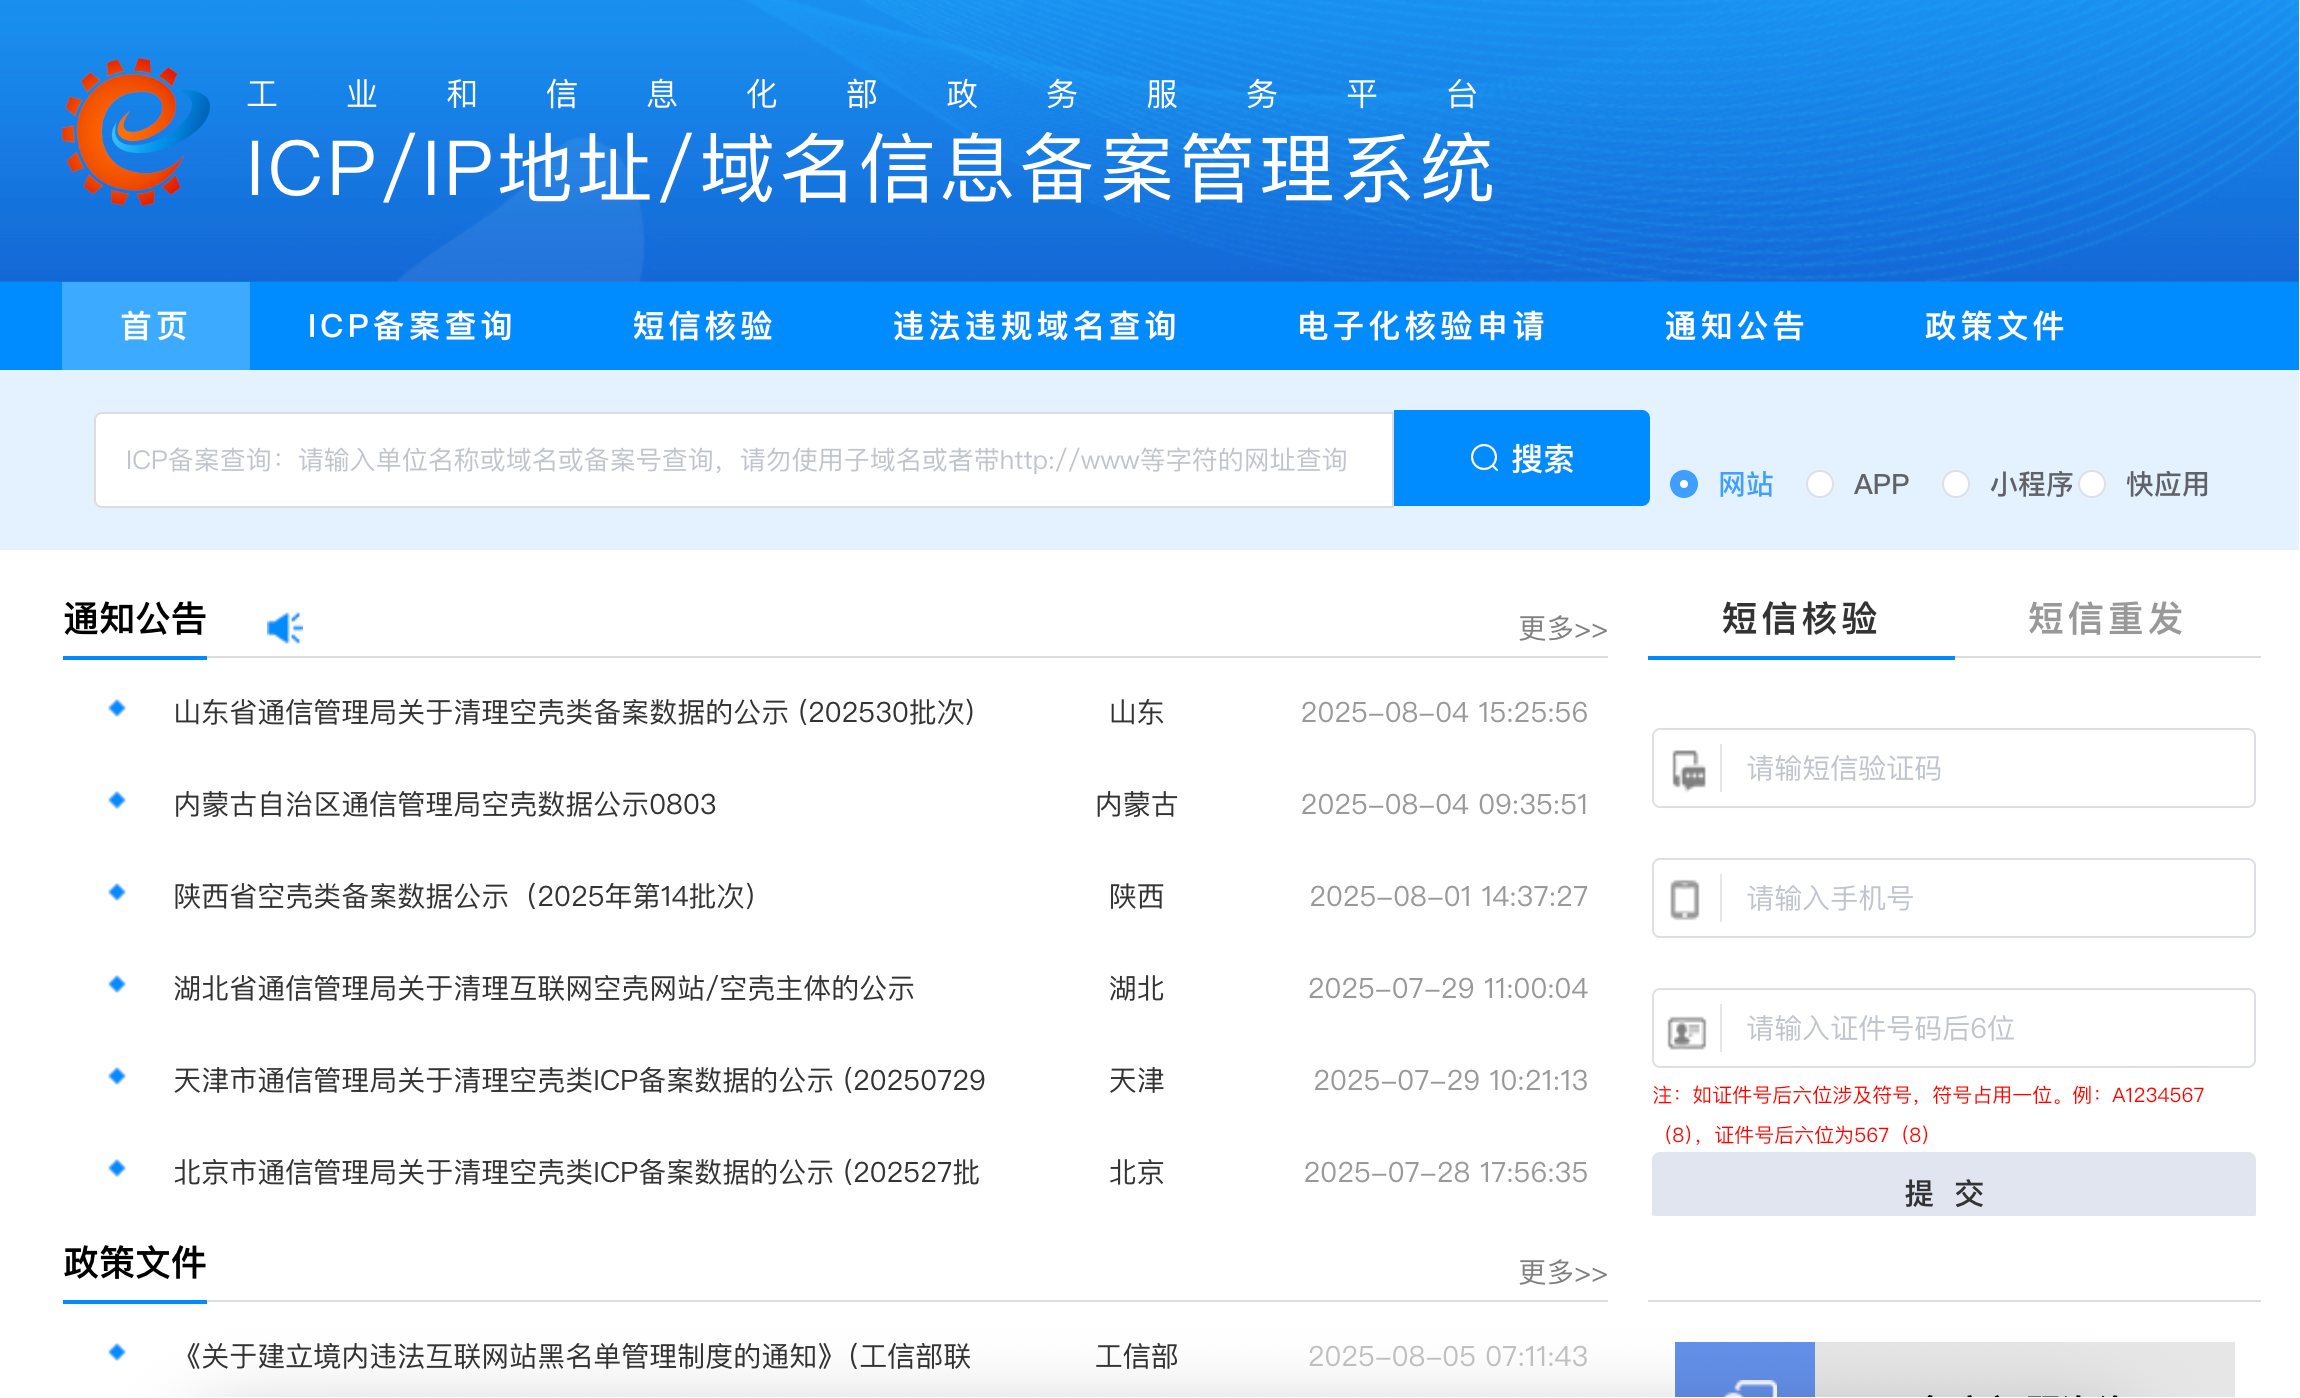Image resolution: width=2300 pixels, height=1398 pixels.
Task: Click the ID card icon in the certificate field
Action: [1687, 1031]
